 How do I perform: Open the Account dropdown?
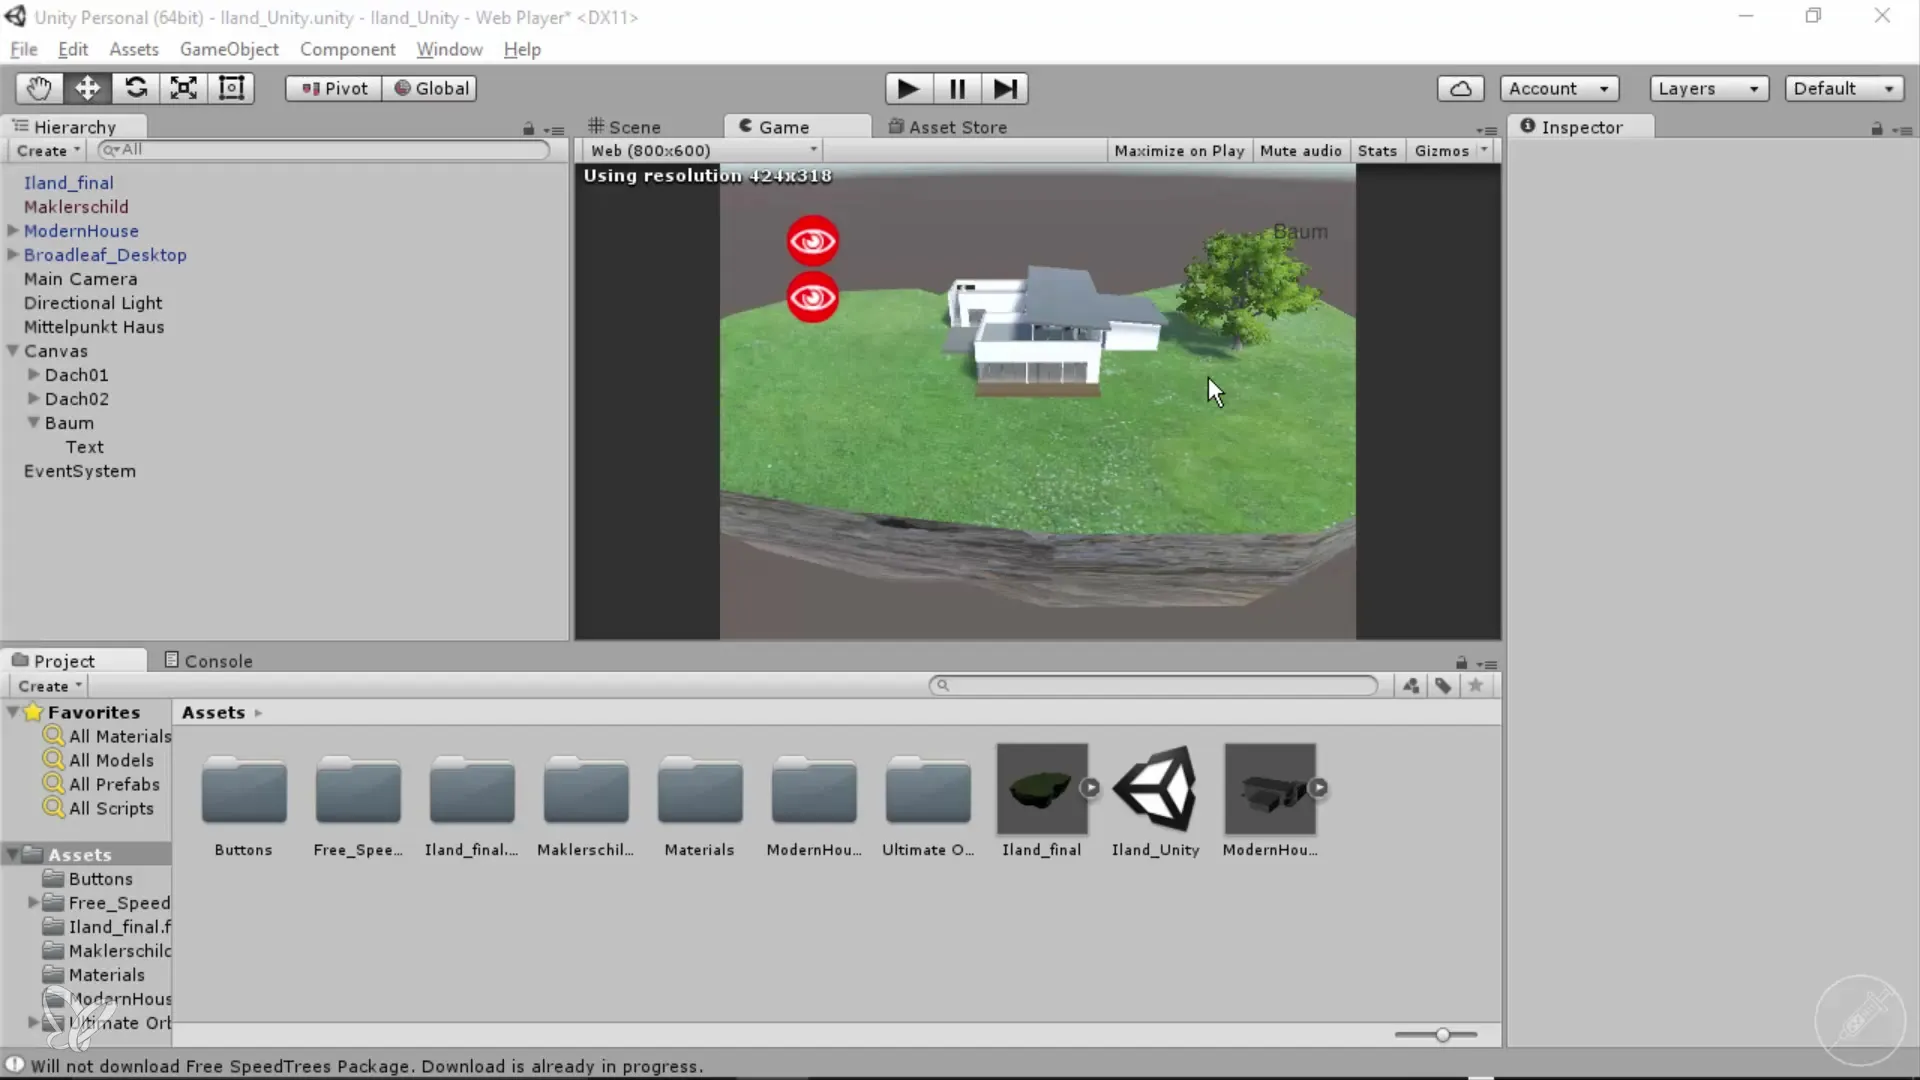click(x=1559, y=88)
